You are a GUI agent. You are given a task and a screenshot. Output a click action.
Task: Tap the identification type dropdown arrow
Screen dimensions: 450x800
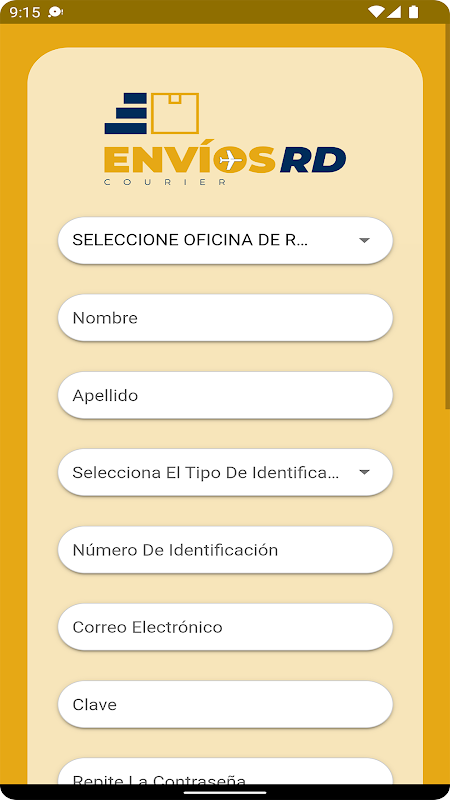pyautogui.click(x=364, y=472)
